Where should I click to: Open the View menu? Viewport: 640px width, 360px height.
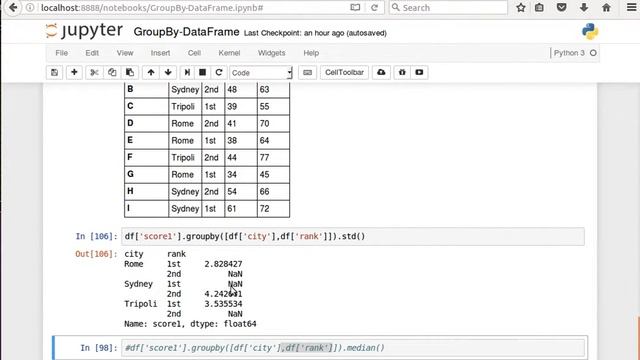point(125,53)
